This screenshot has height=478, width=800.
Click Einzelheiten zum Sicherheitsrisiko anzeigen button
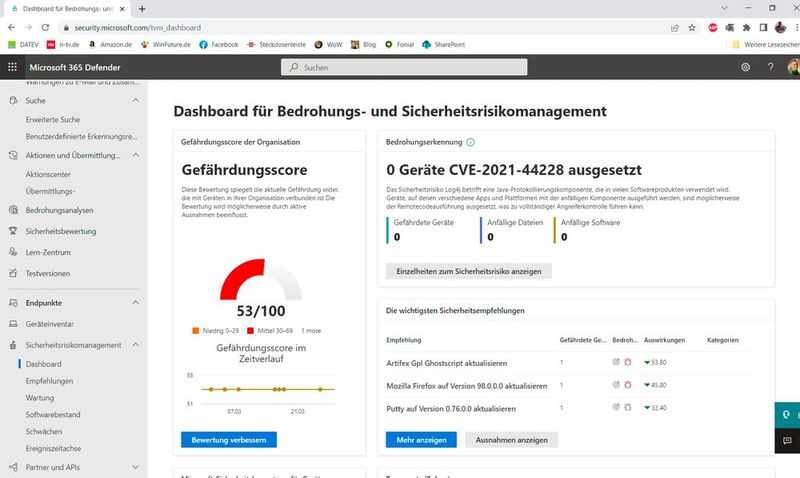pyautogui.click(x=469, y=271)
